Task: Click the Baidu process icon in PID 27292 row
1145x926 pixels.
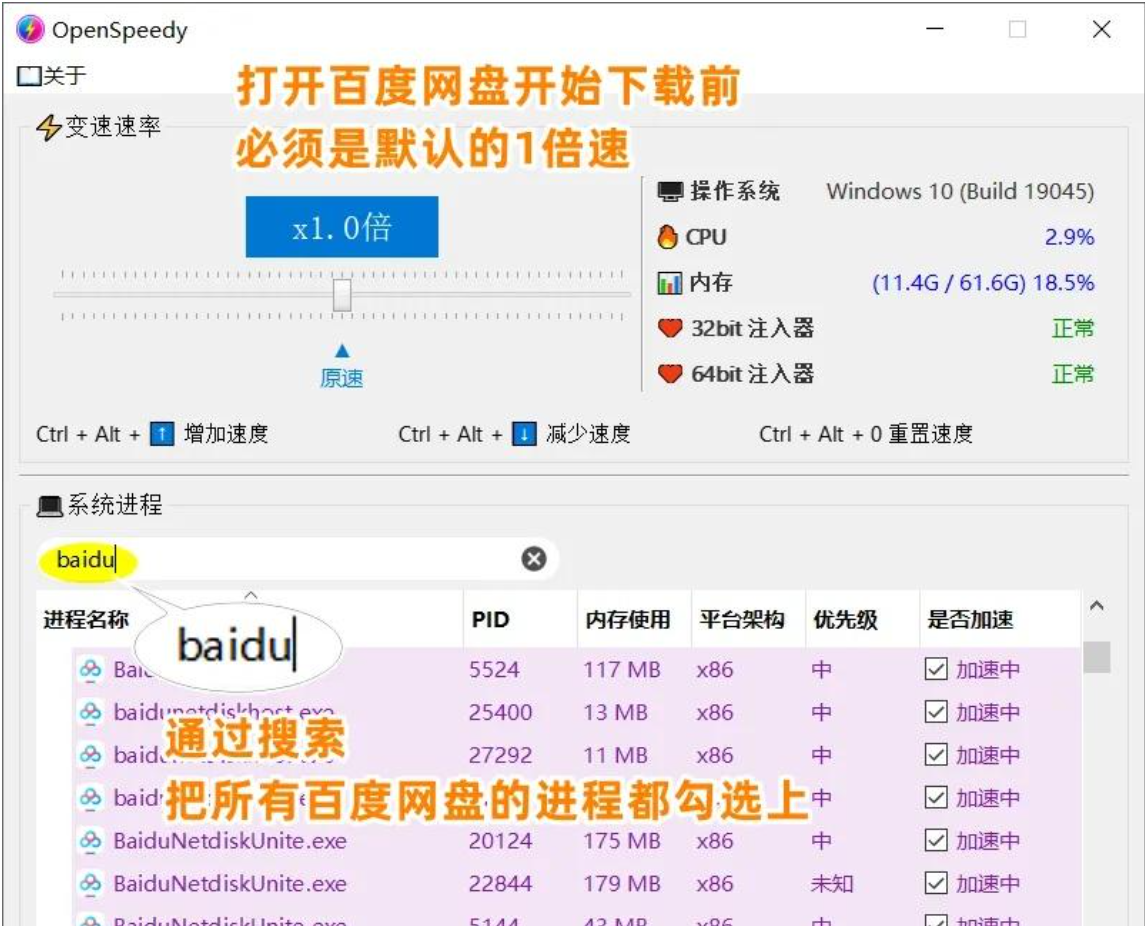Action: pos(91,754)
